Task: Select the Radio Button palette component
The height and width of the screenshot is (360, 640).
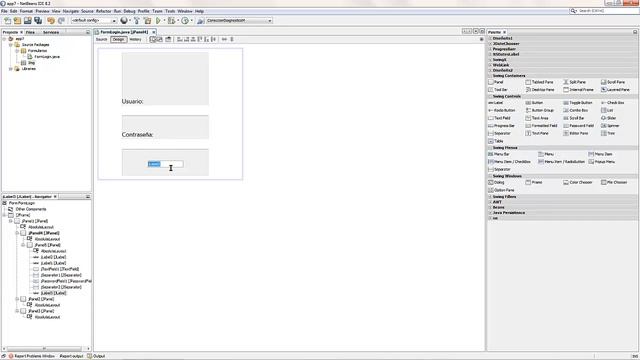Action: pos(502,110)
